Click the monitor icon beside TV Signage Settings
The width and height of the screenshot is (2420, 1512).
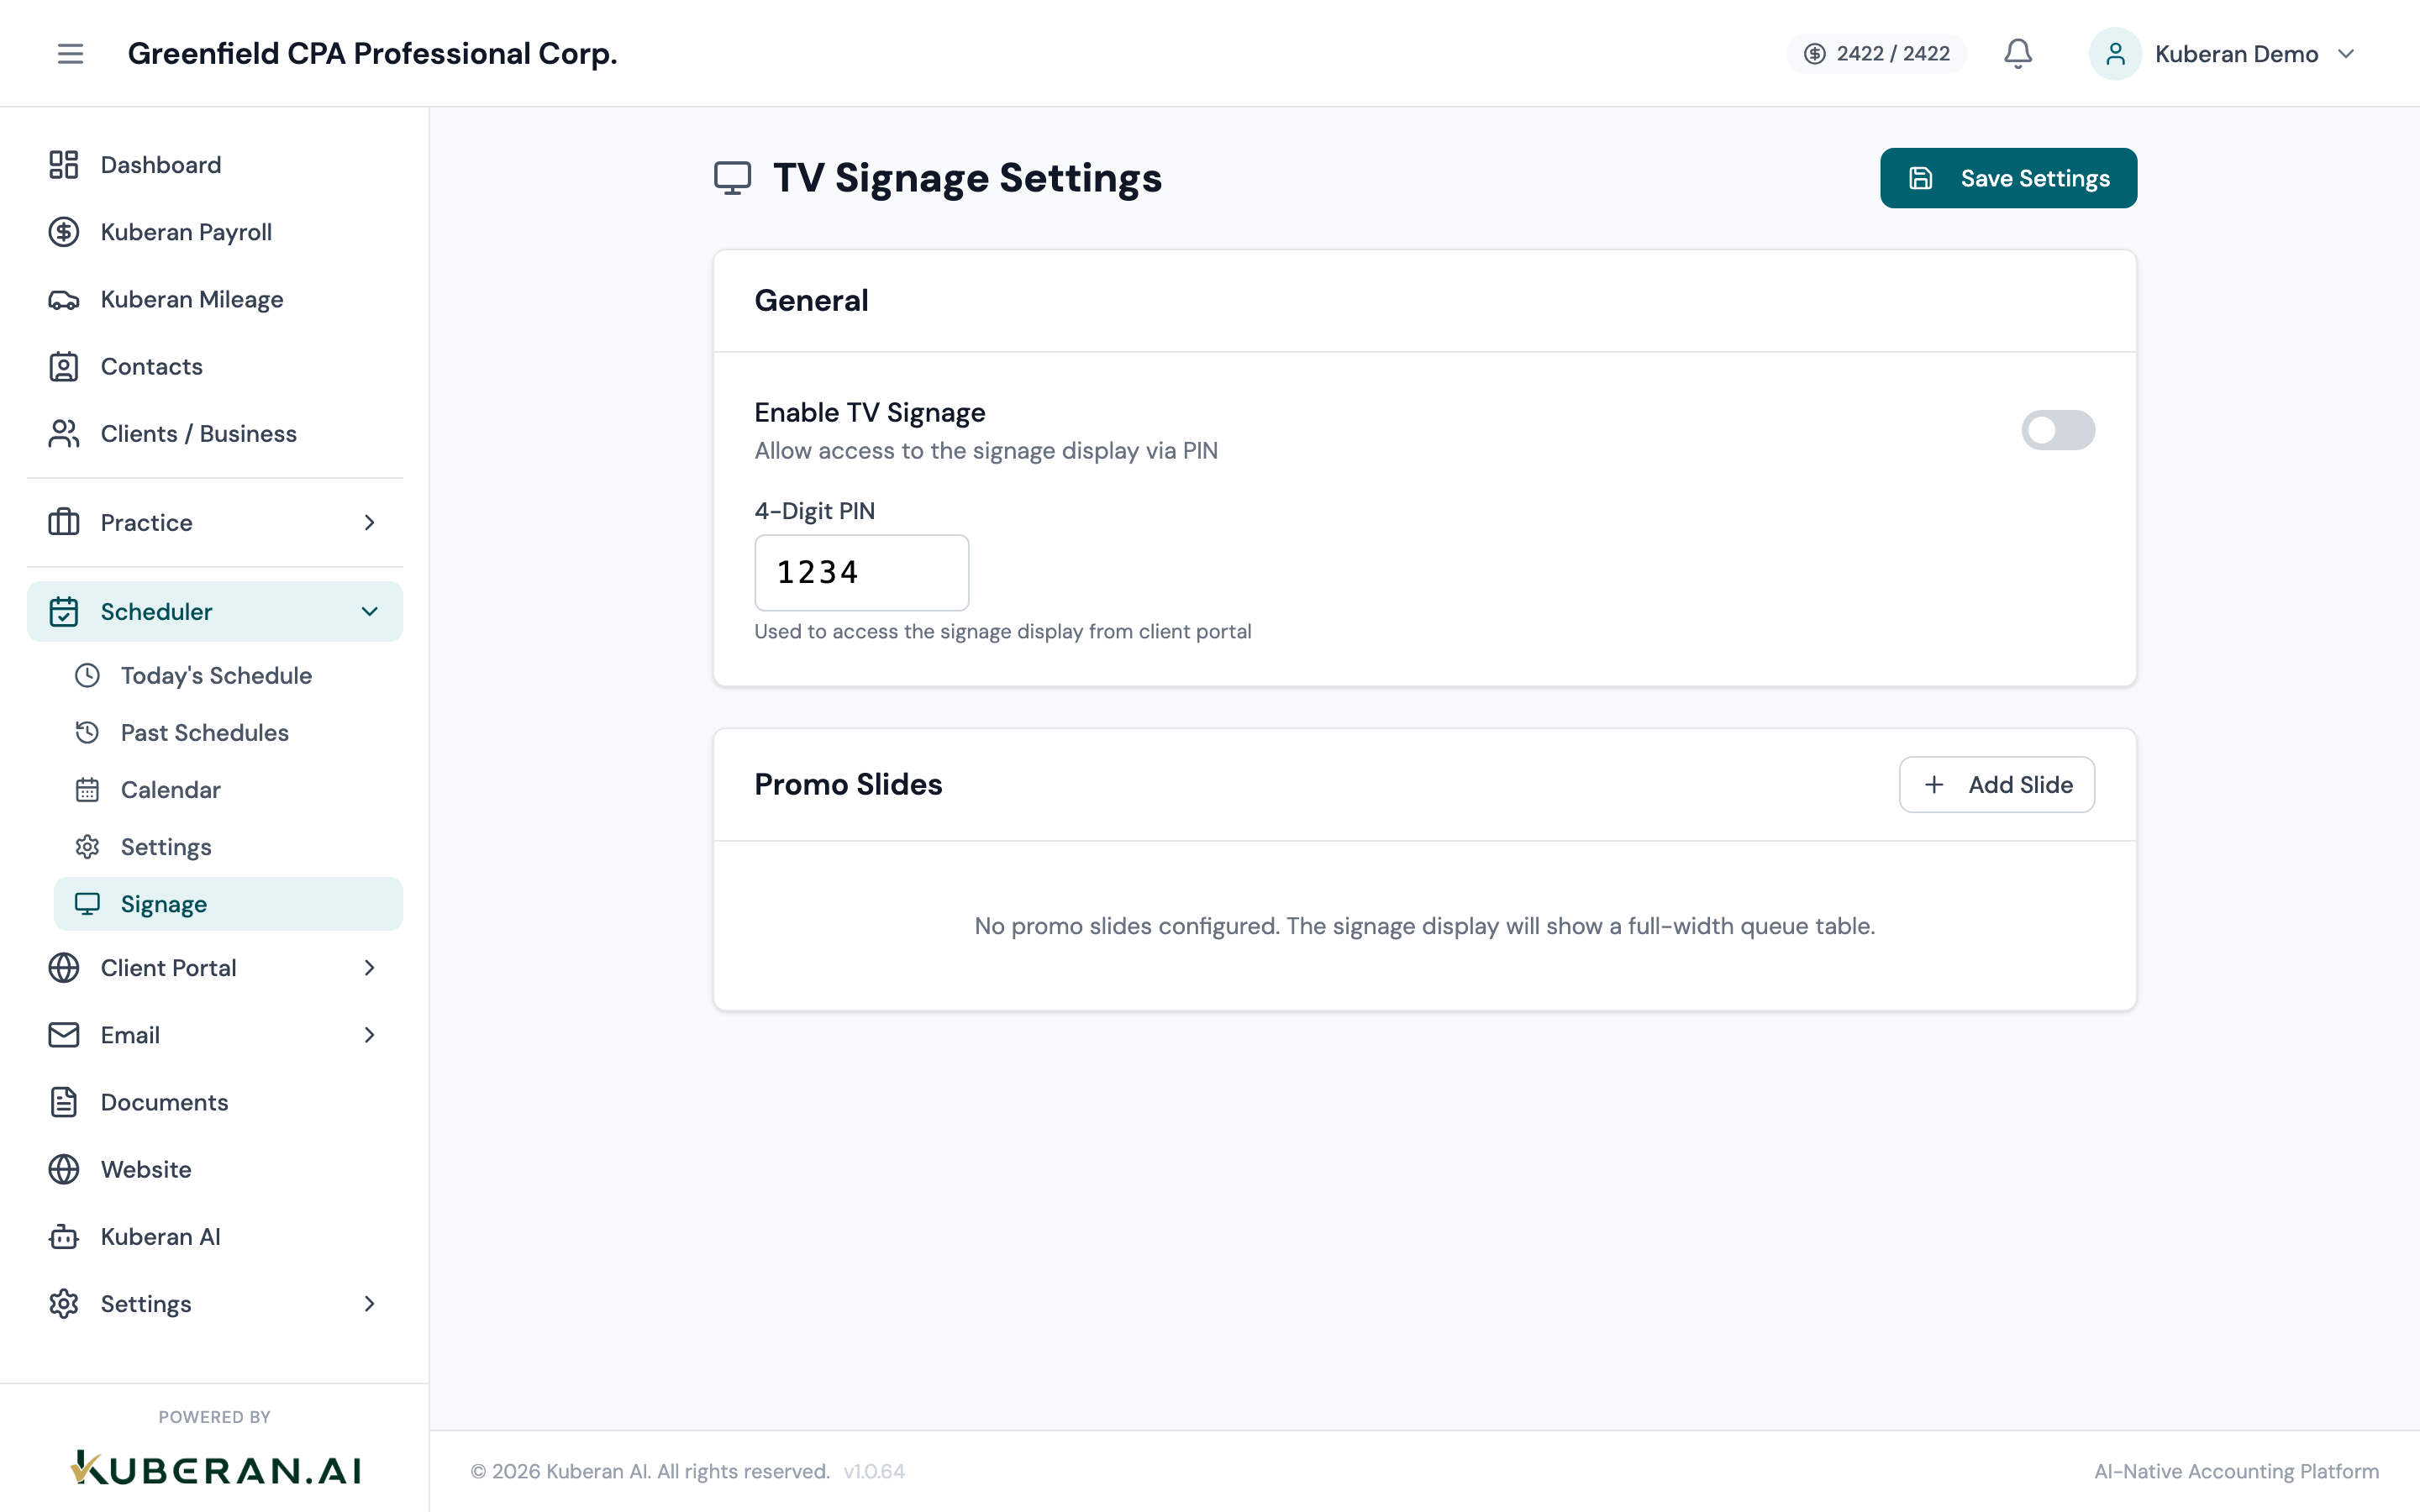coord(733,179)
